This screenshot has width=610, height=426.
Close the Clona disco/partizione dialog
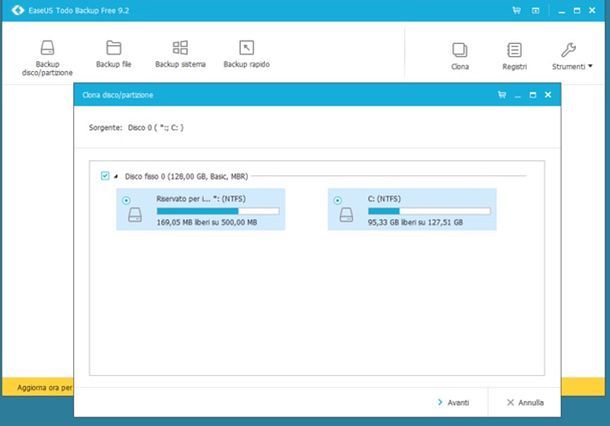point(548,95)
